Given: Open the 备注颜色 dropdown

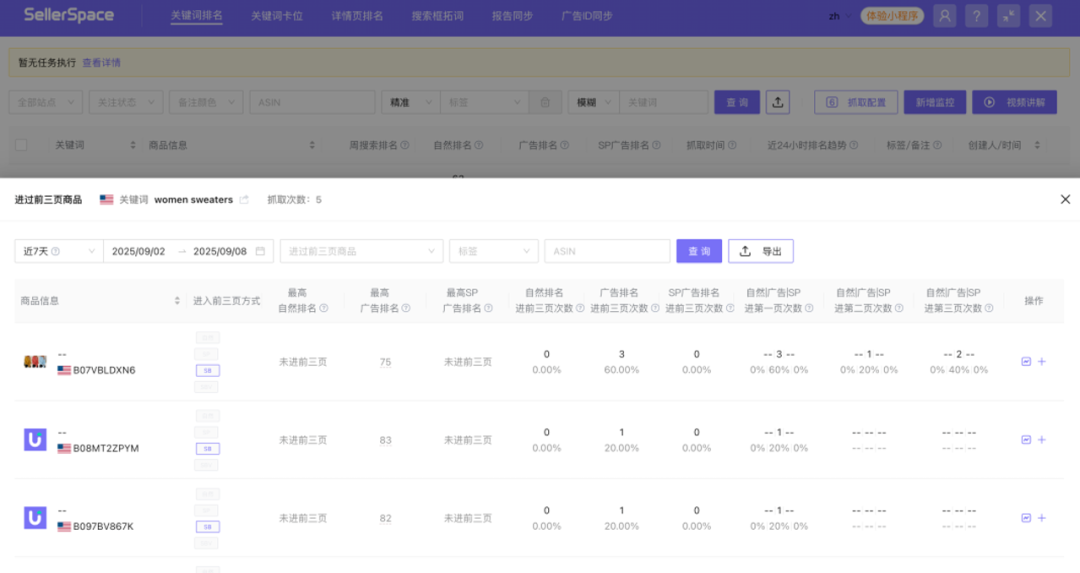Looking at the screenshot, I should (x=206, y=102).
